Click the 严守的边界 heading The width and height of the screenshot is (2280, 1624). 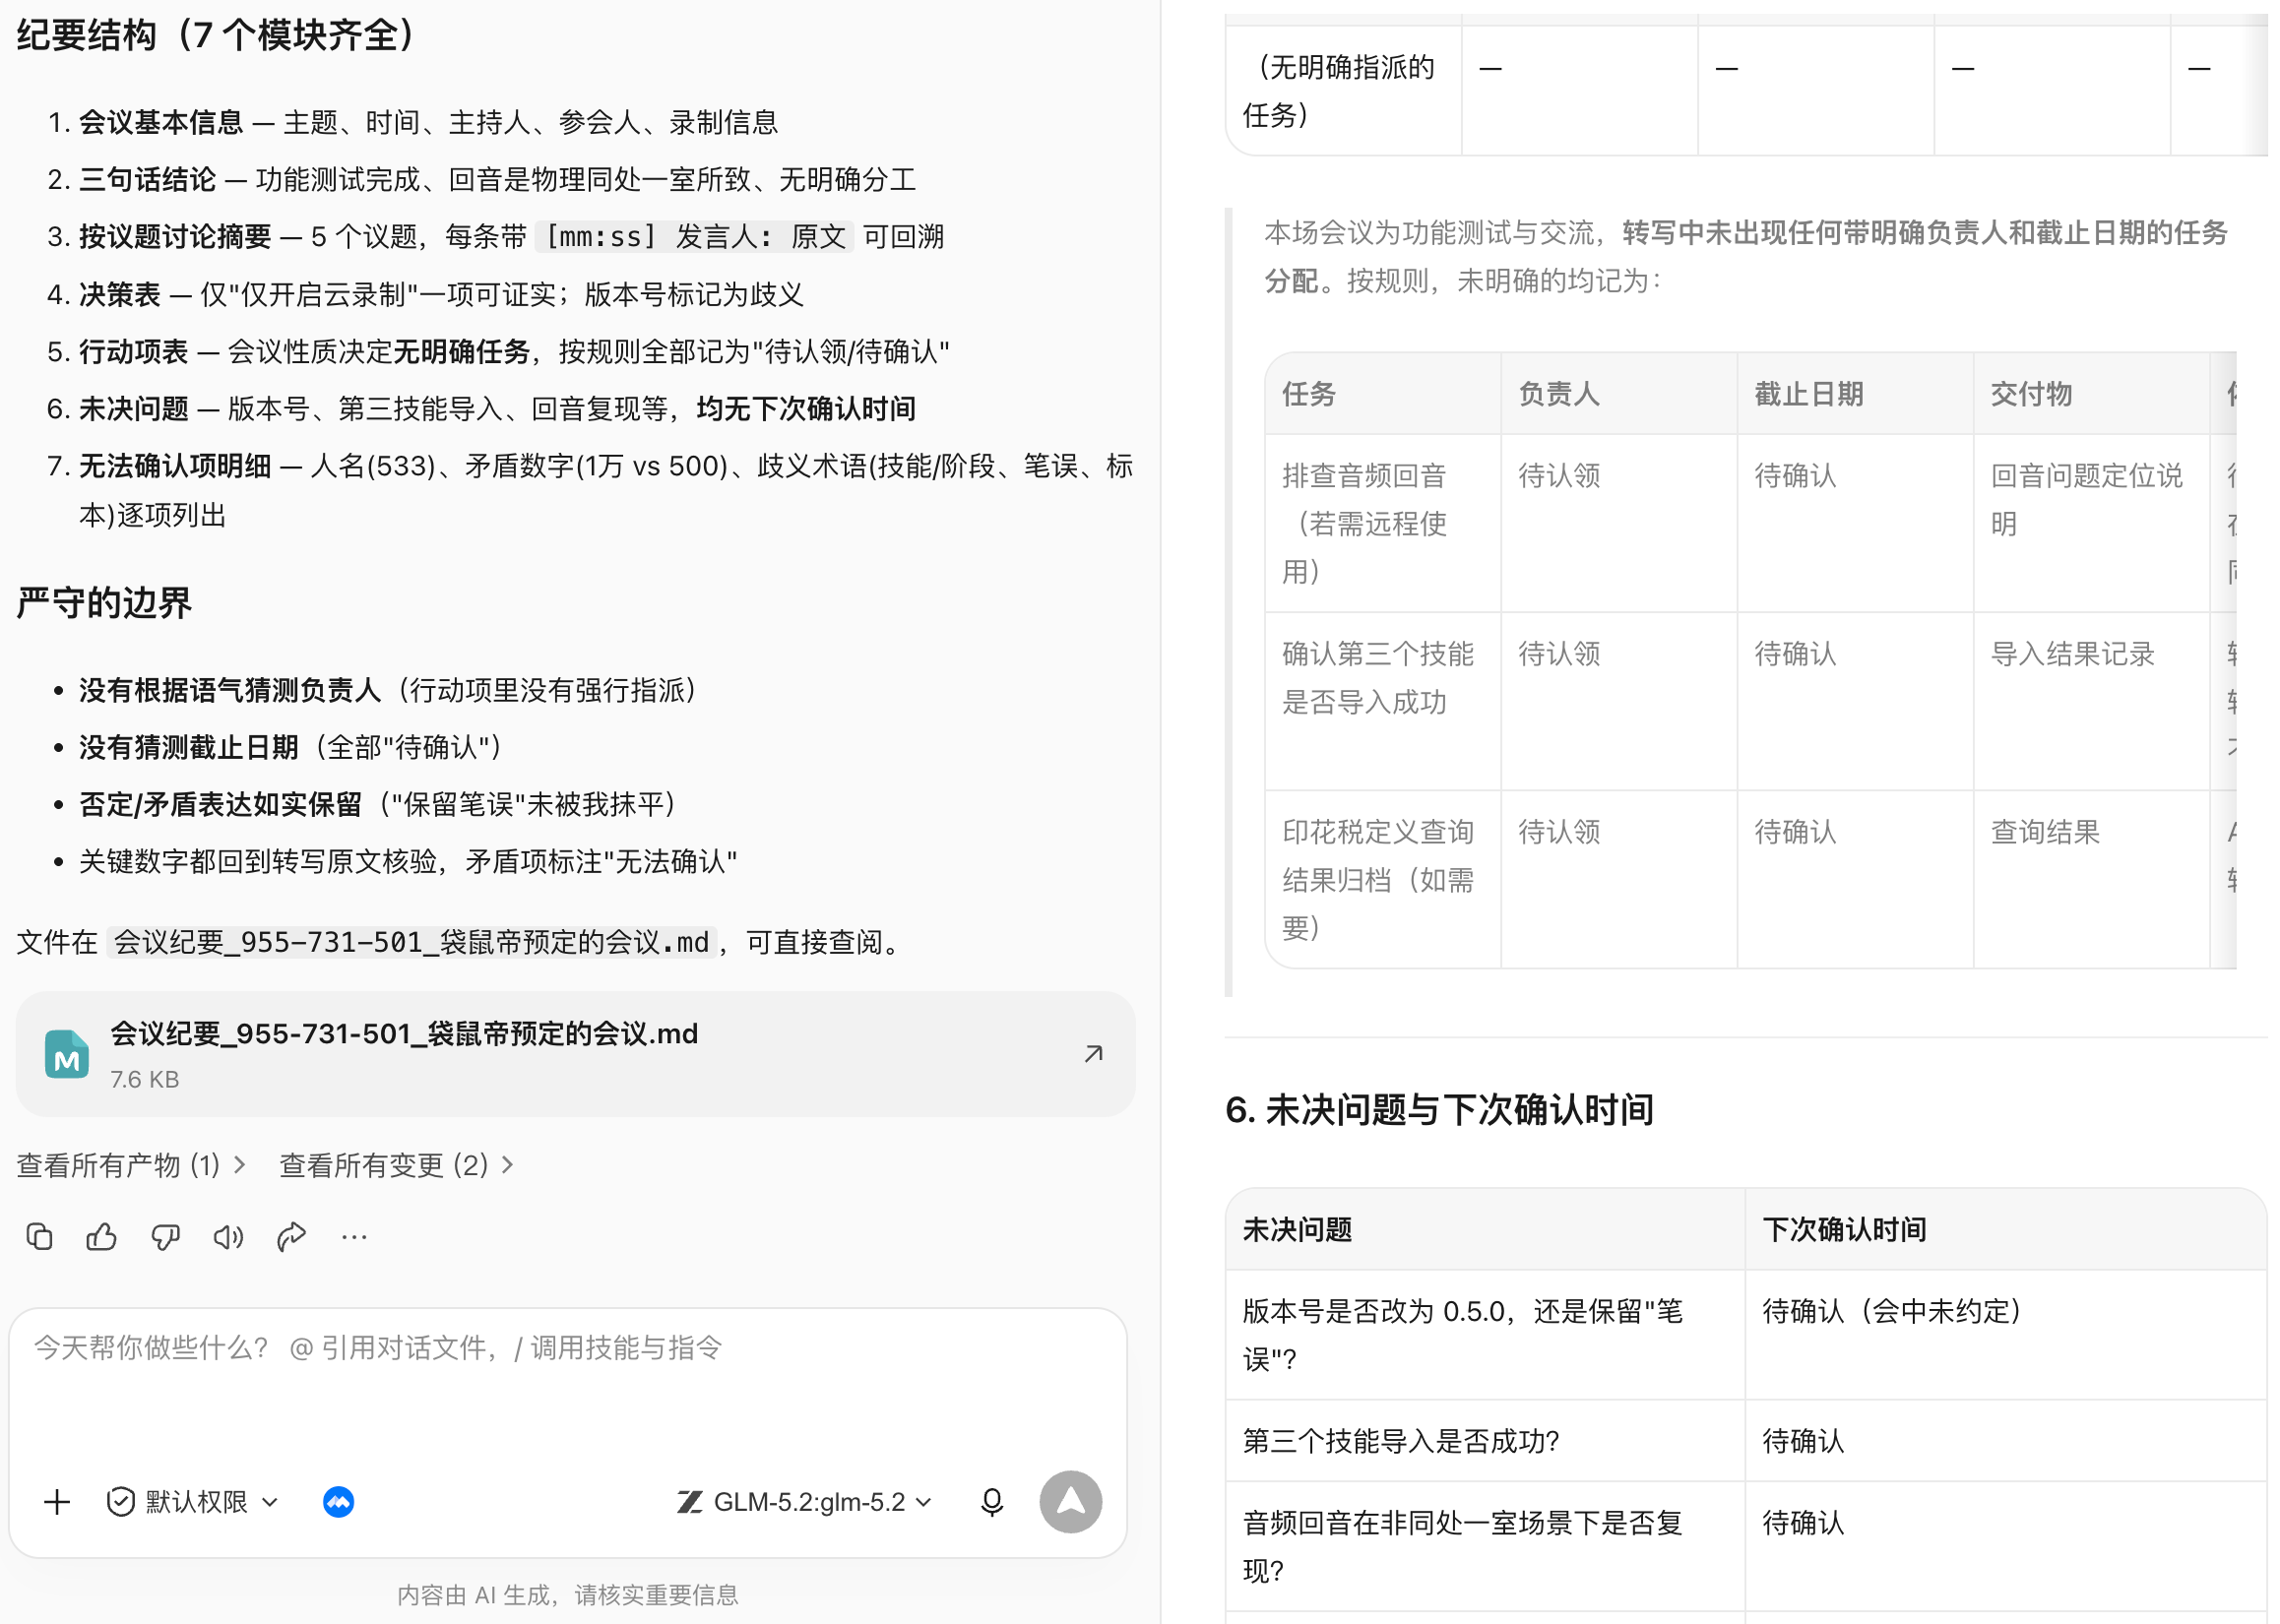(104, 603)
